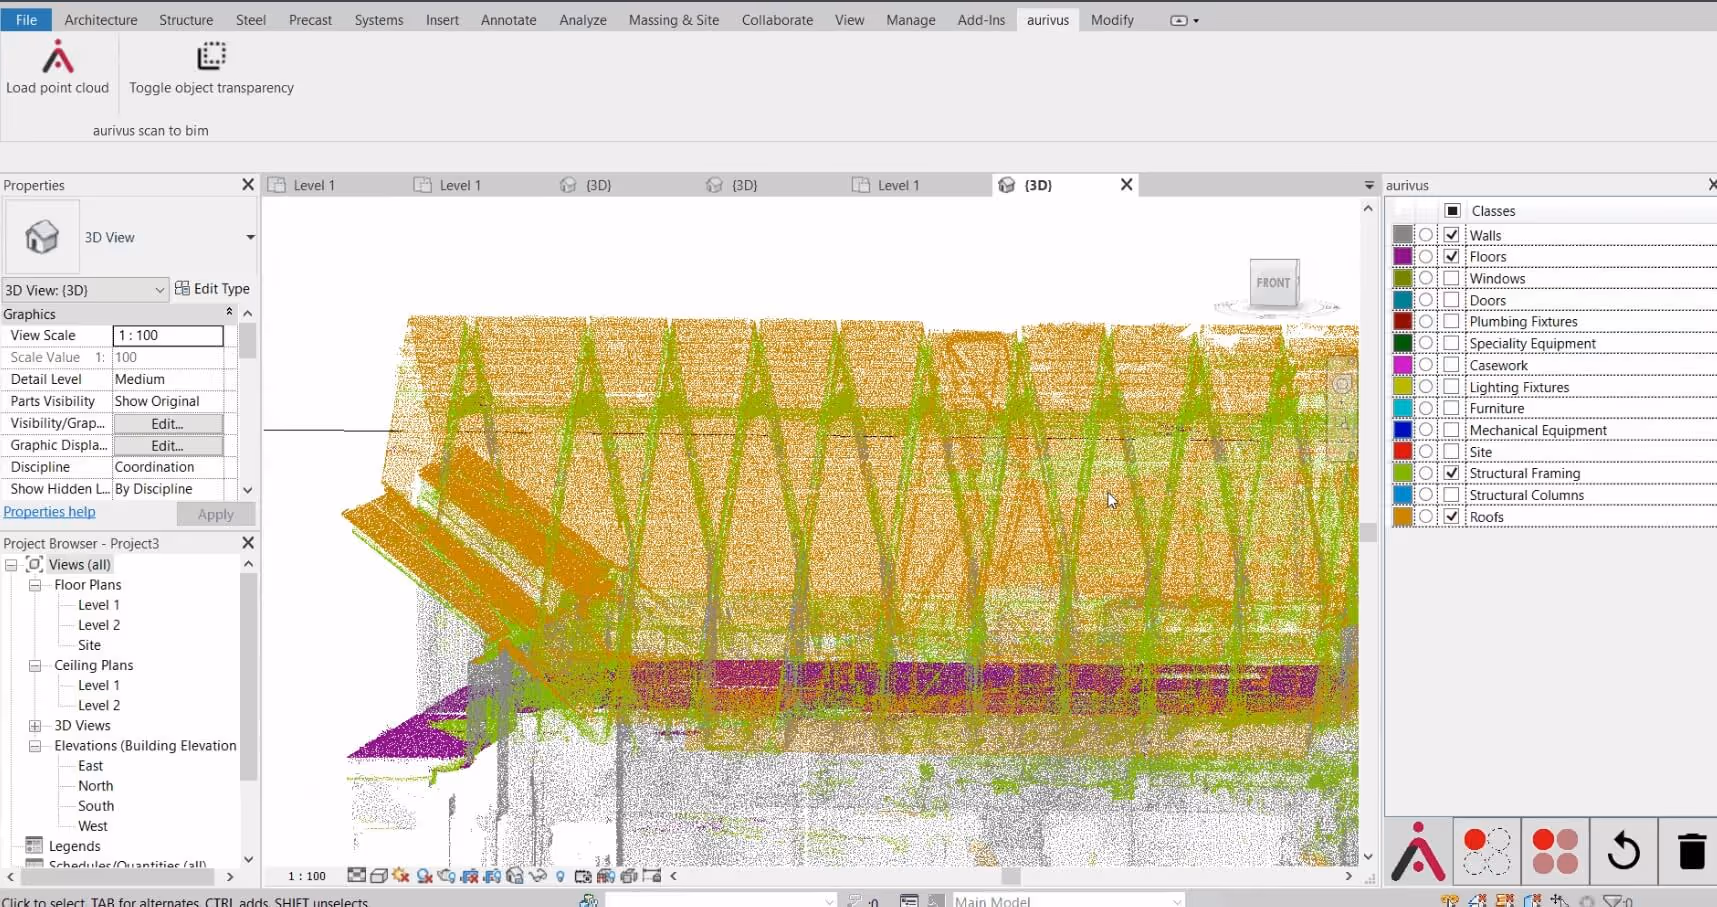1717x907 pixels.
Task: Click Reveal Constraints icon
Action: pyautogui.click(x=652, y=876)
